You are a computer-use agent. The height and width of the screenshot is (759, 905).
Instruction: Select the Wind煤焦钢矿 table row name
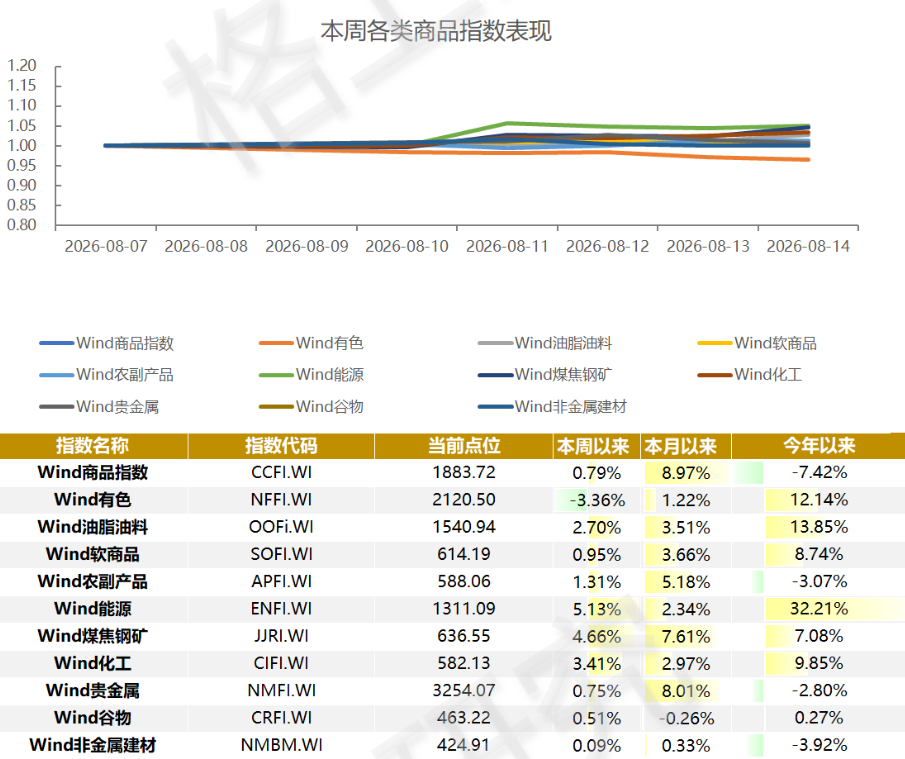point(92,636)
